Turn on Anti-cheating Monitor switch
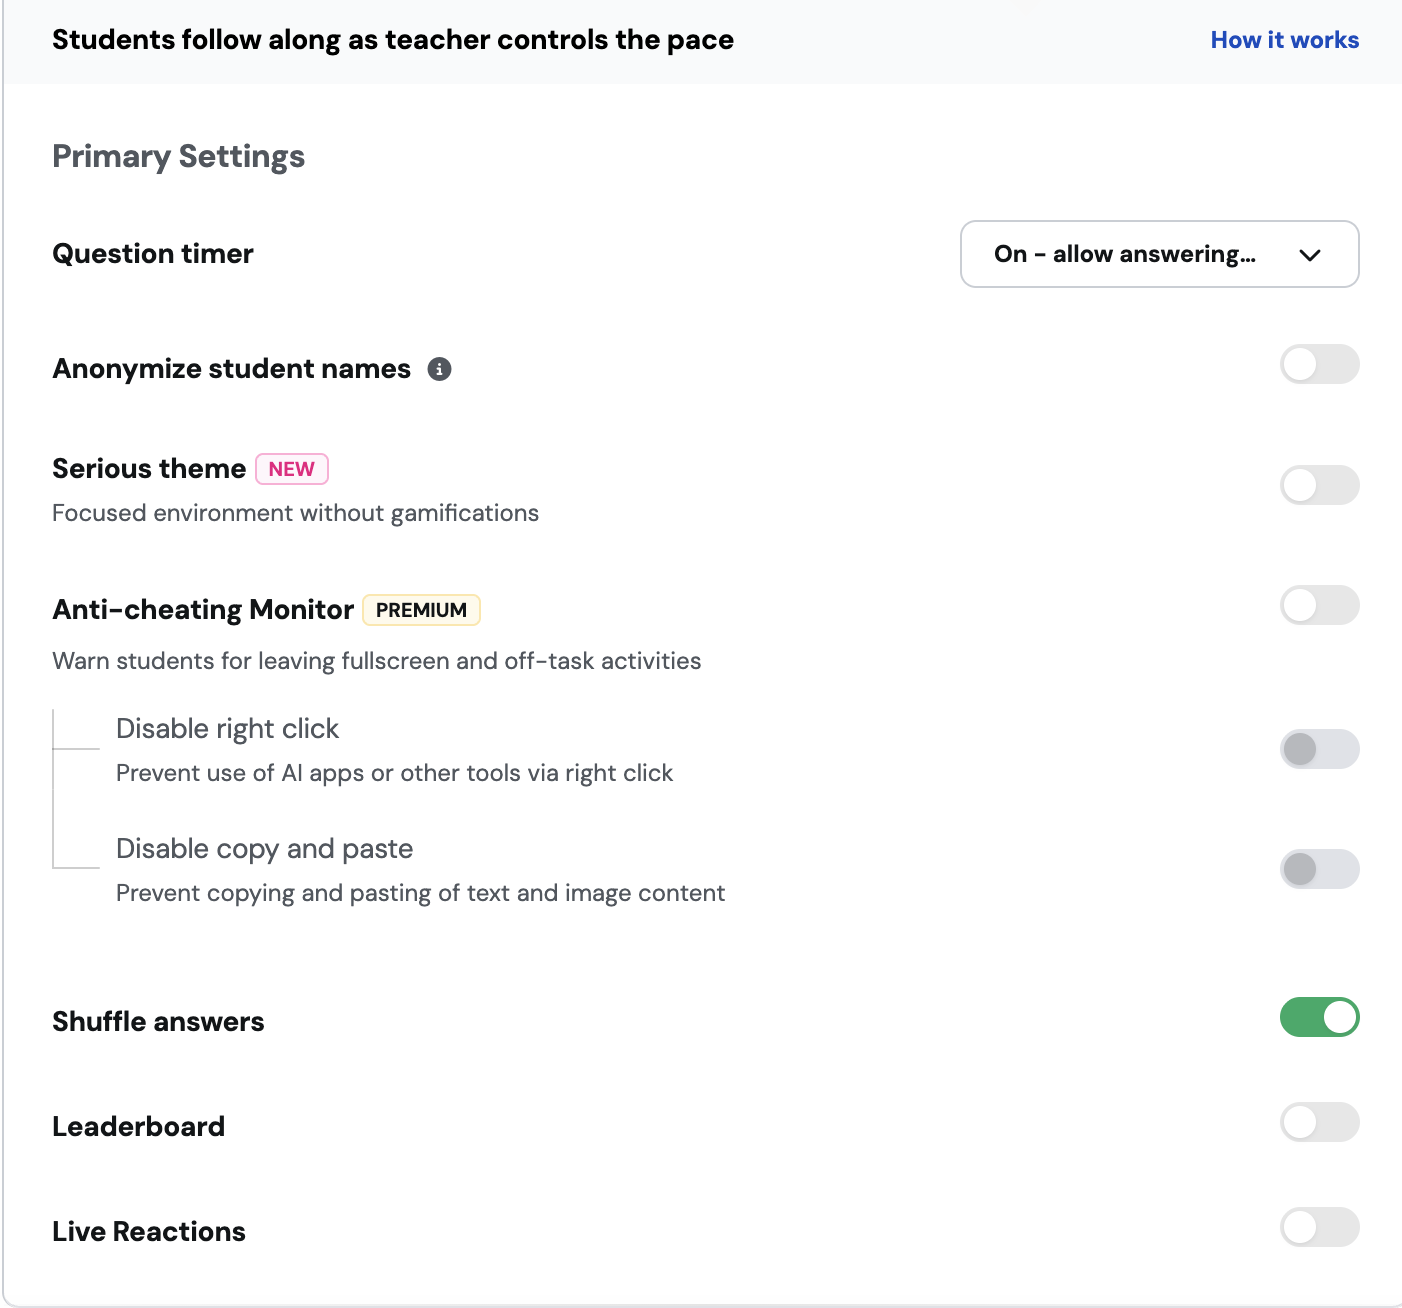The width and height of the screenshot is (1402, 1308). tap(1320, 605)
